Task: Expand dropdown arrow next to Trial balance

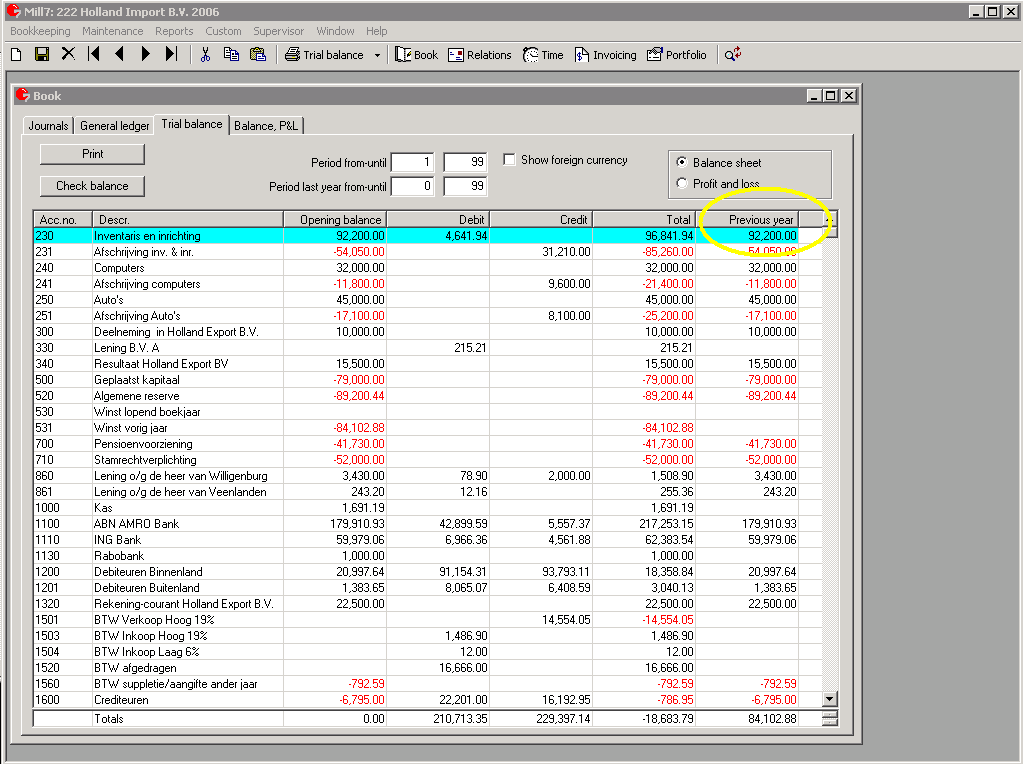Action: pos(377,55)
